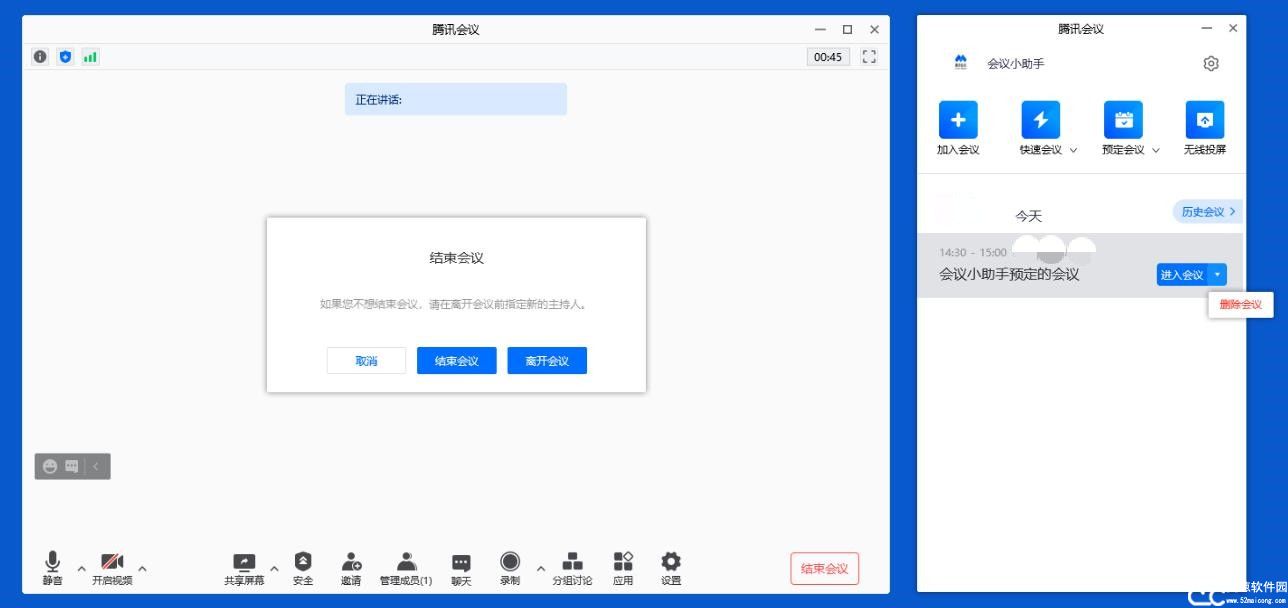
Task: Start a 快速会议 with the lightning icon
Action: [x=1040, y=120]
